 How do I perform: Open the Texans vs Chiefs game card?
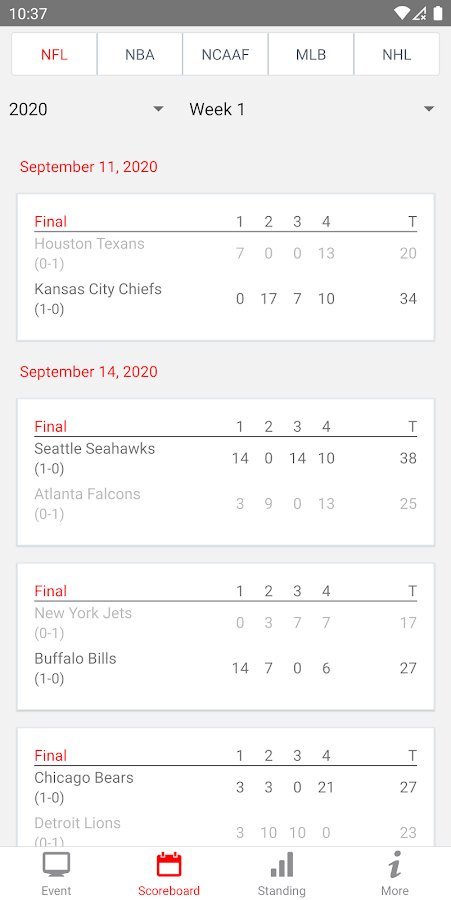(226, 267)
